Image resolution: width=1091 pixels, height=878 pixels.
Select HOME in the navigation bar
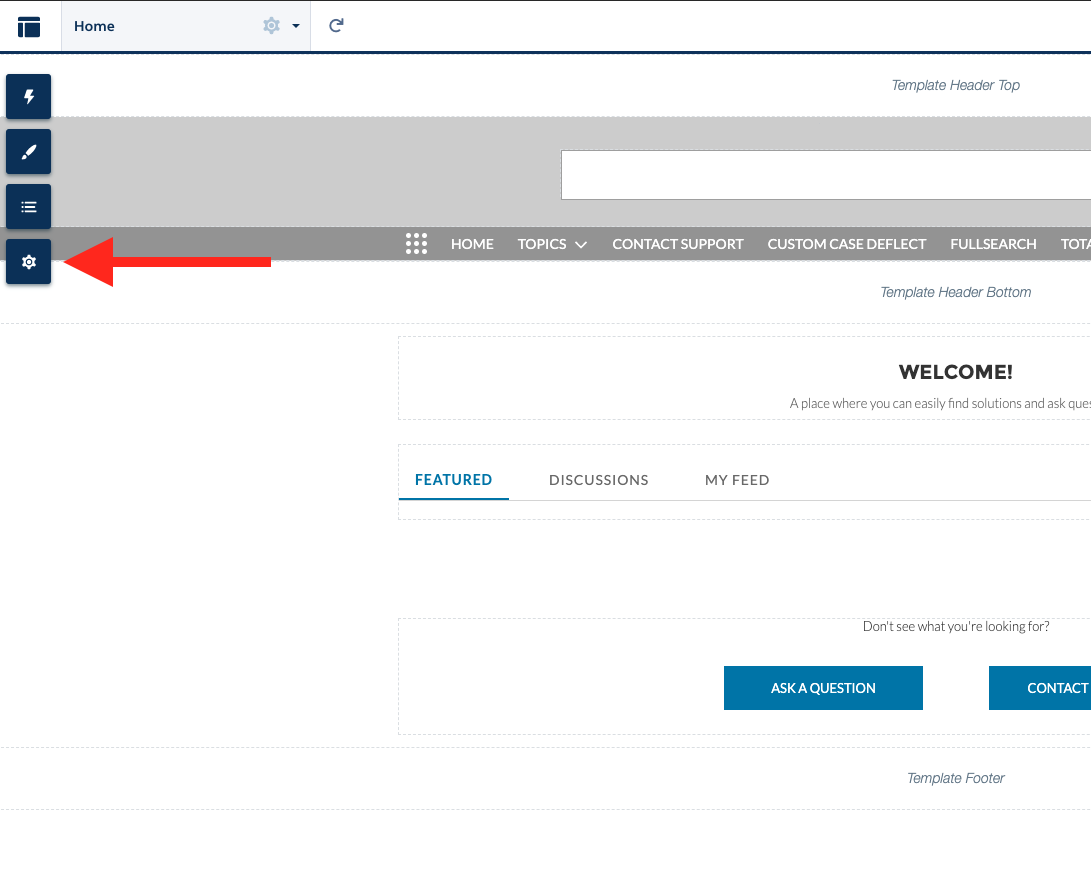click(472, 244)
